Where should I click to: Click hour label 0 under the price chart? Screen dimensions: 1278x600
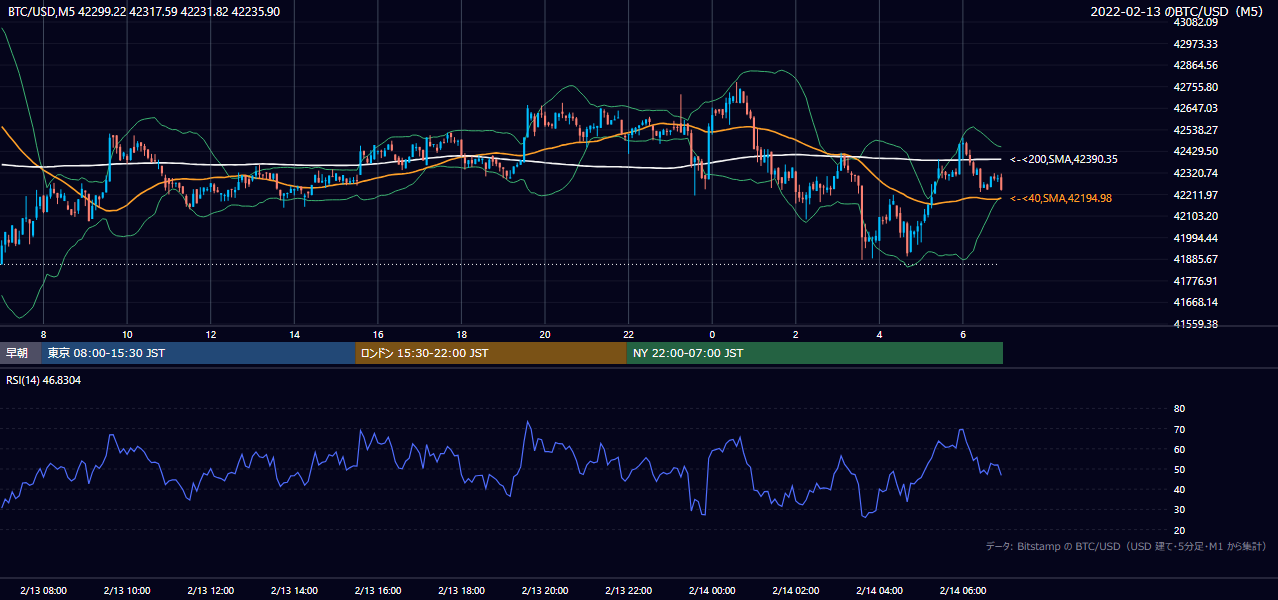pos(712,334)
